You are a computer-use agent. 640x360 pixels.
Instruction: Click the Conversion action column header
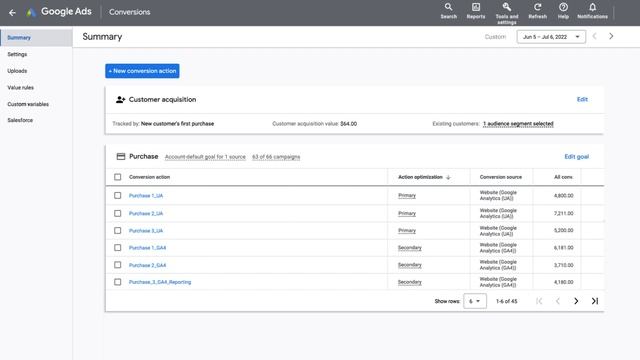pos(149,177)
